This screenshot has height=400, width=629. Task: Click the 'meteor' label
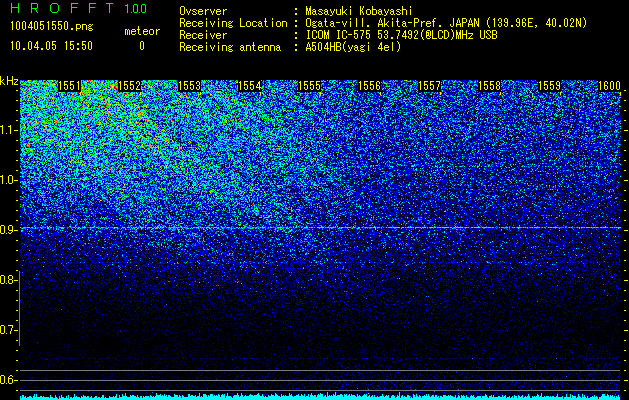tap(142, 31)
